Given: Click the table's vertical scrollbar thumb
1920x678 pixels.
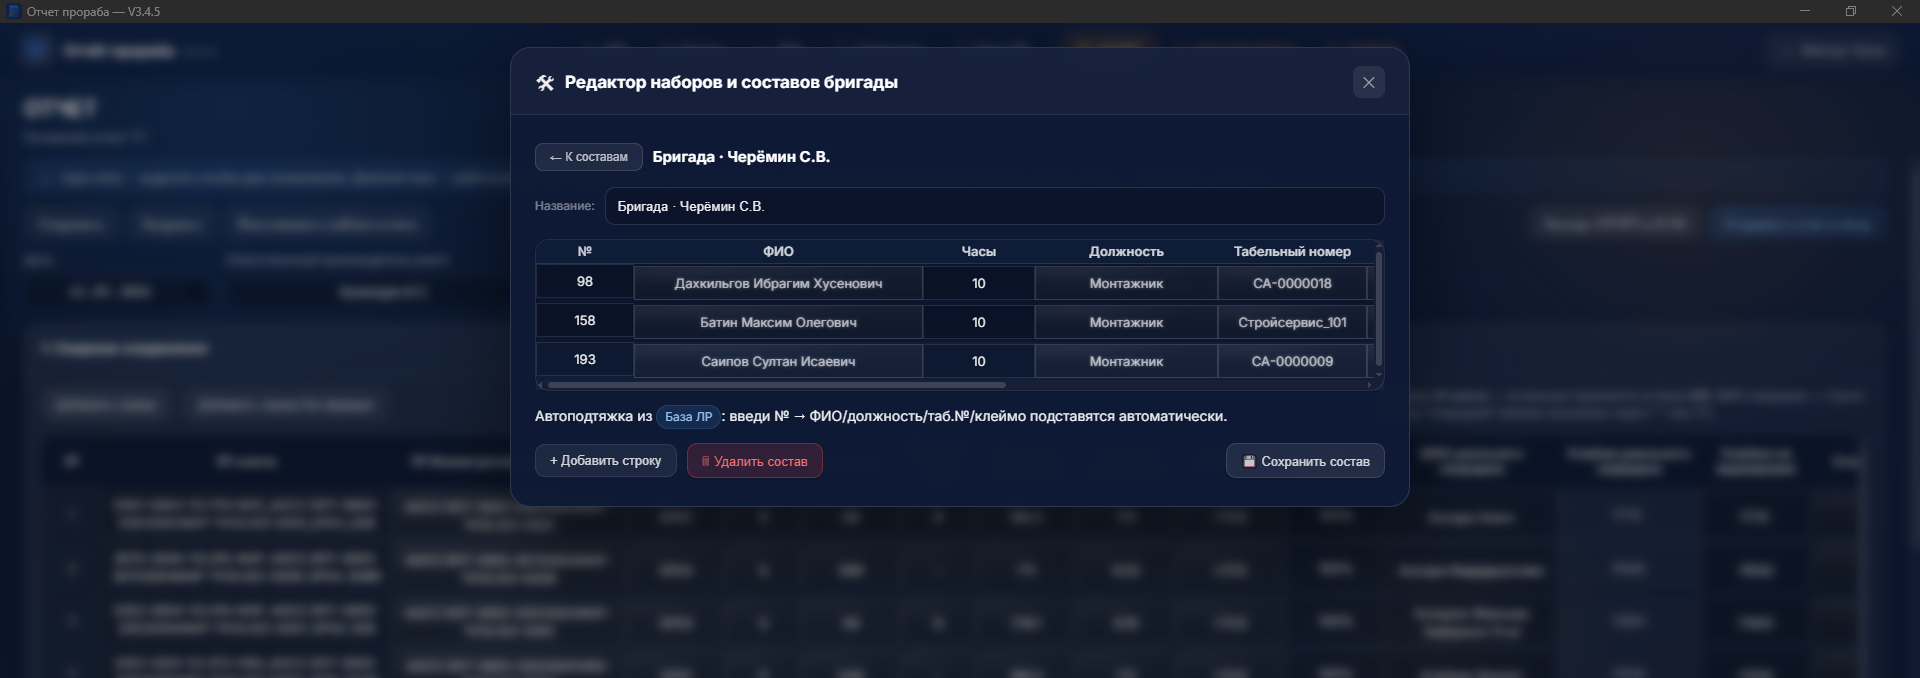Looking at the screenshot, I should [x=1379, y=308].
